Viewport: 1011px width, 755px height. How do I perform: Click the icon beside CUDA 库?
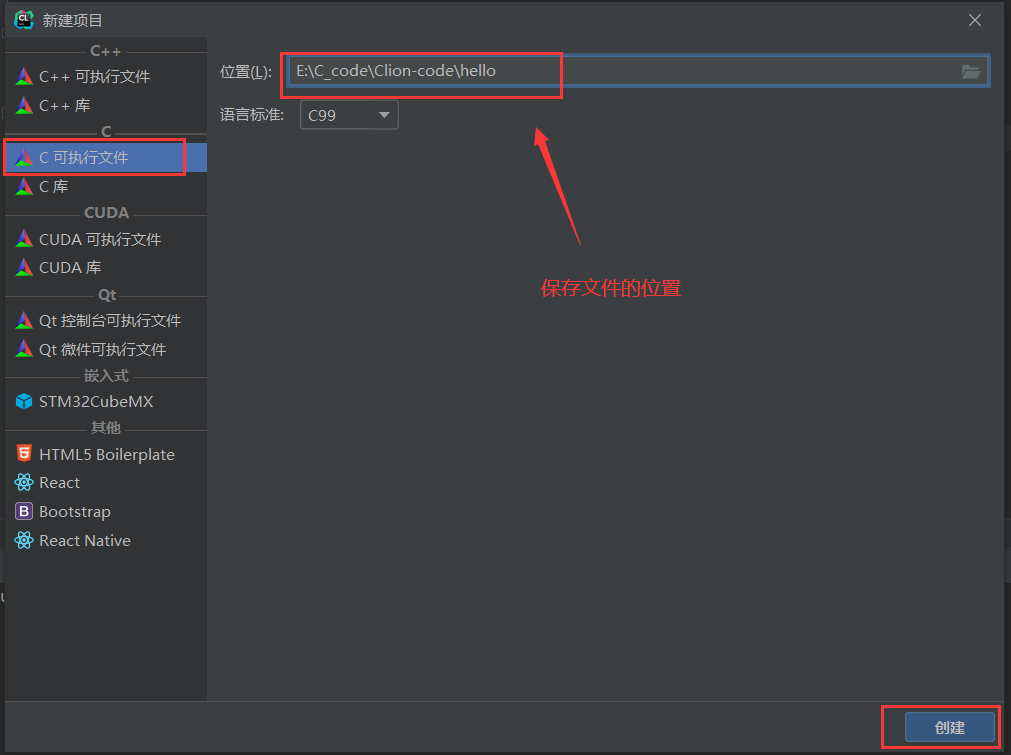coord(24,267)
